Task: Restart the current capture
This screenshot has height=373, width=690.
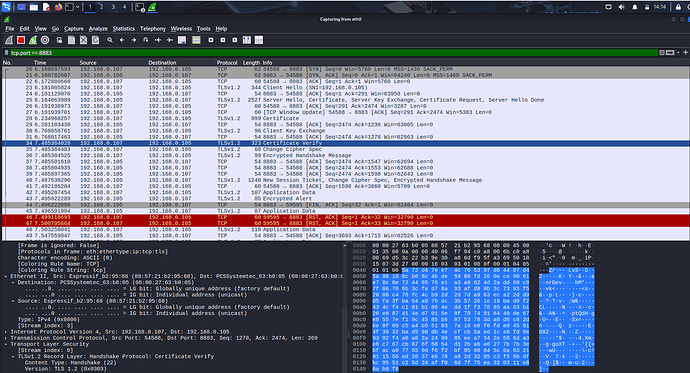Action: point(33,40)
